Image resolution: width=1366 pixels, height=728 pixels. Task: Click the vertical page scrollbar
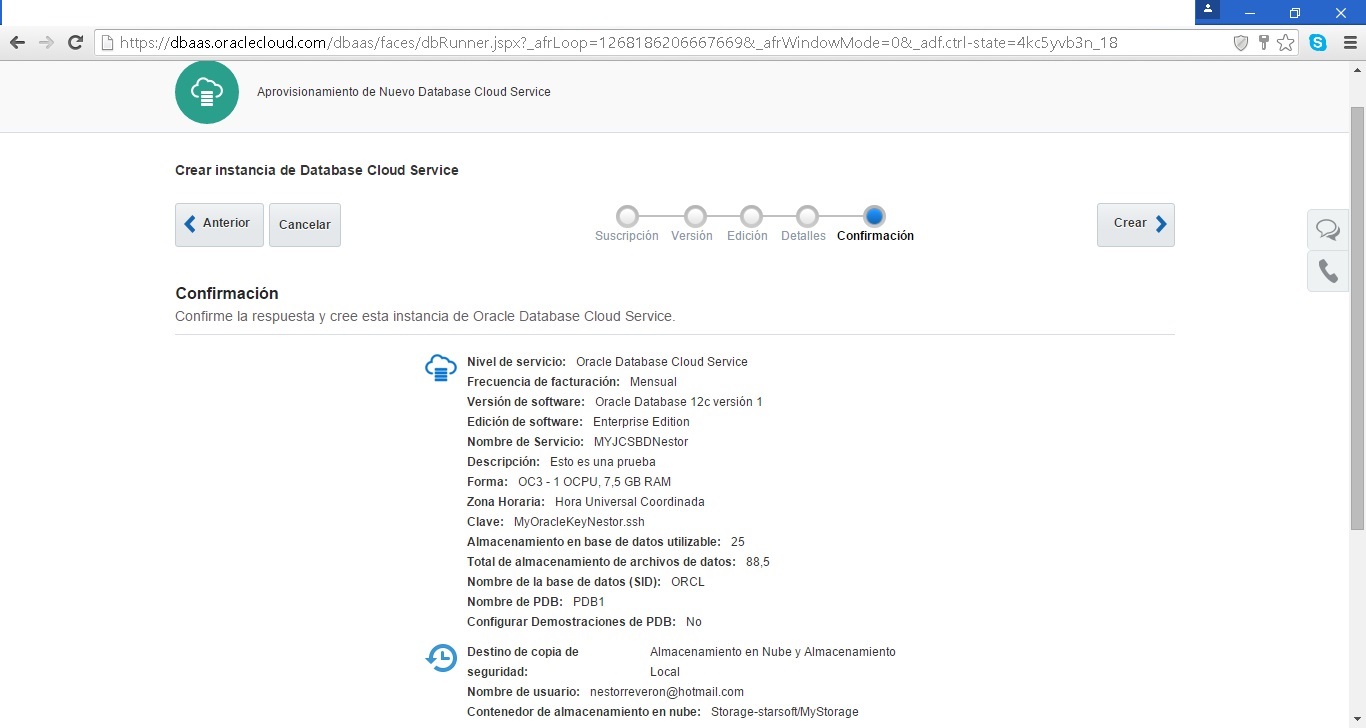tap(1357, 320)
